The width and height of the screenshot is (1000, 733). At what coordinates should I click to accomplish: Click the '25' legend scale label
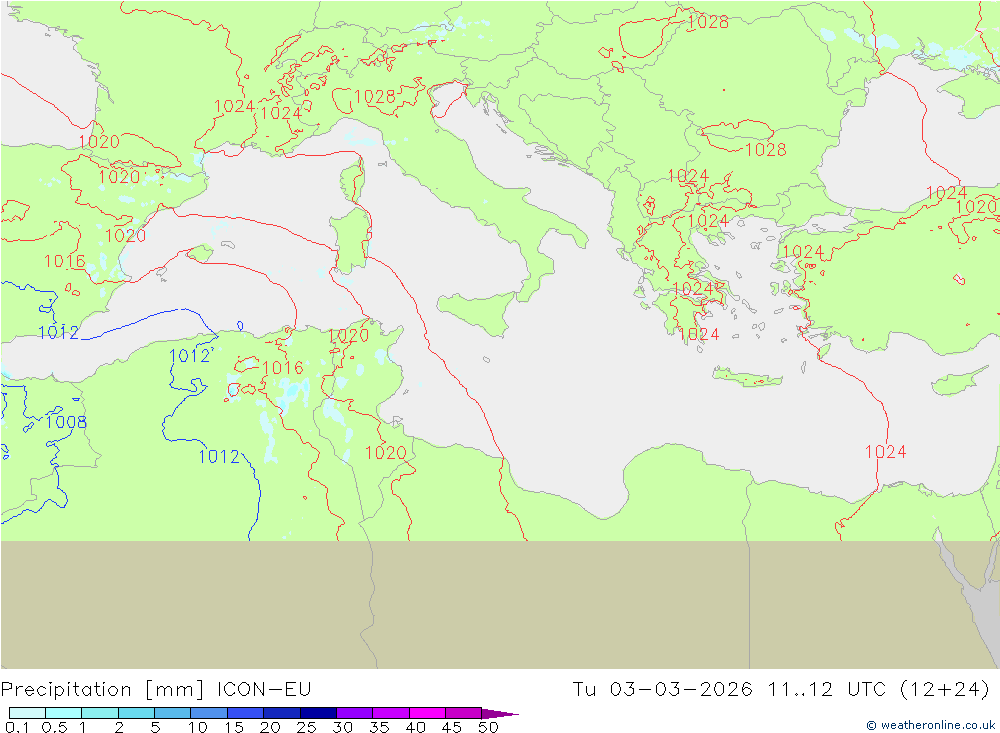[x=306, y=727]
